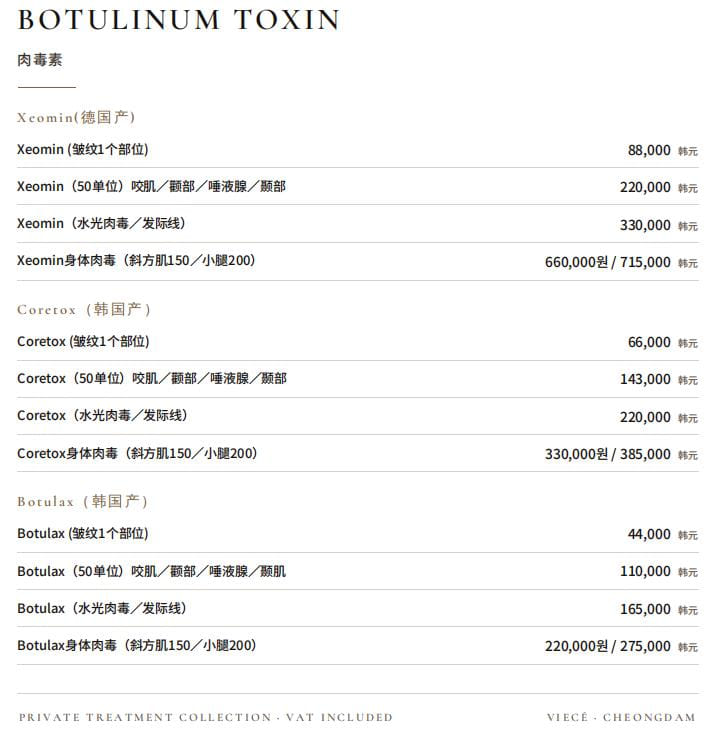The width and height of the screenshot is (723, 742).
Task: Click the Coretox (韩国产) section header
Action: point(84,309)
